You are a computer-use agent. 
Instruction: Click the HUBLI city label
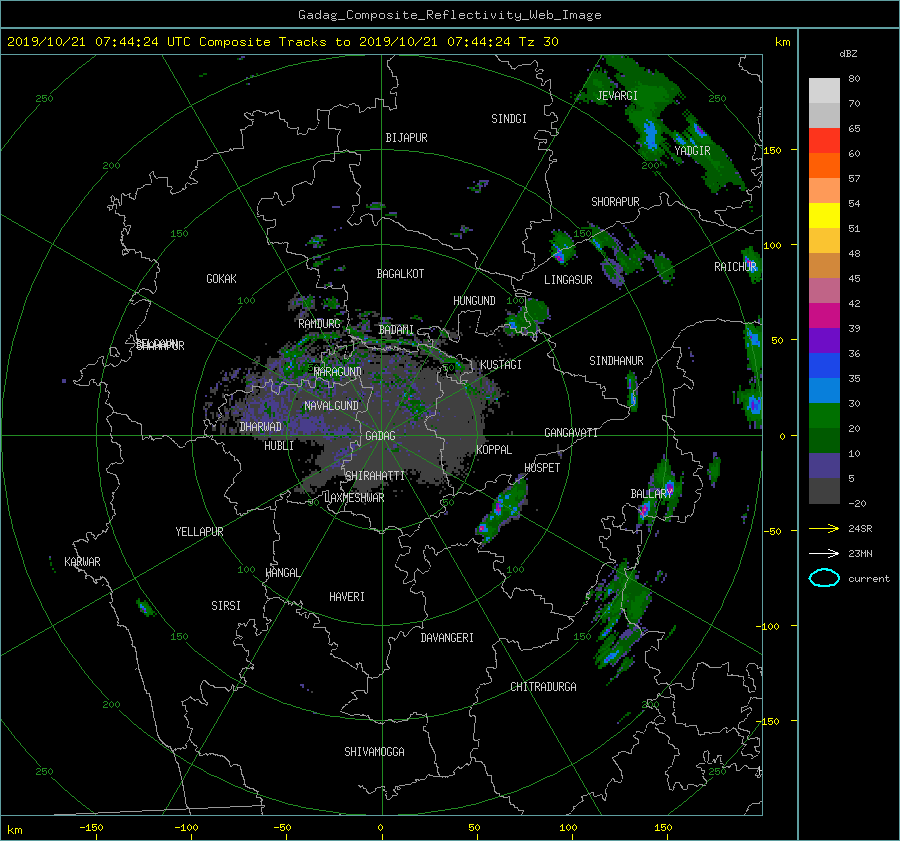click(x=278, y=446)
